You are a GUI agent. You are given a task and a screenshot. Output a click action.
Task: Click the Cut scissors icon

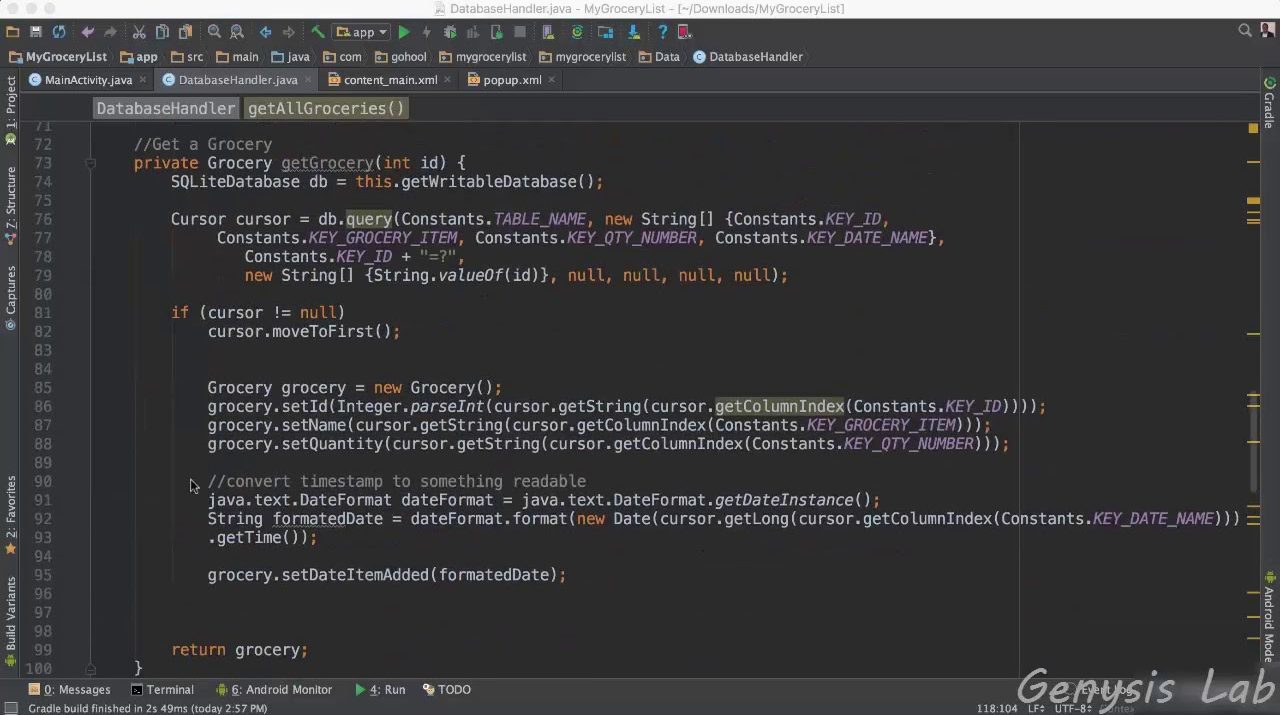click(x=139, y=32)
